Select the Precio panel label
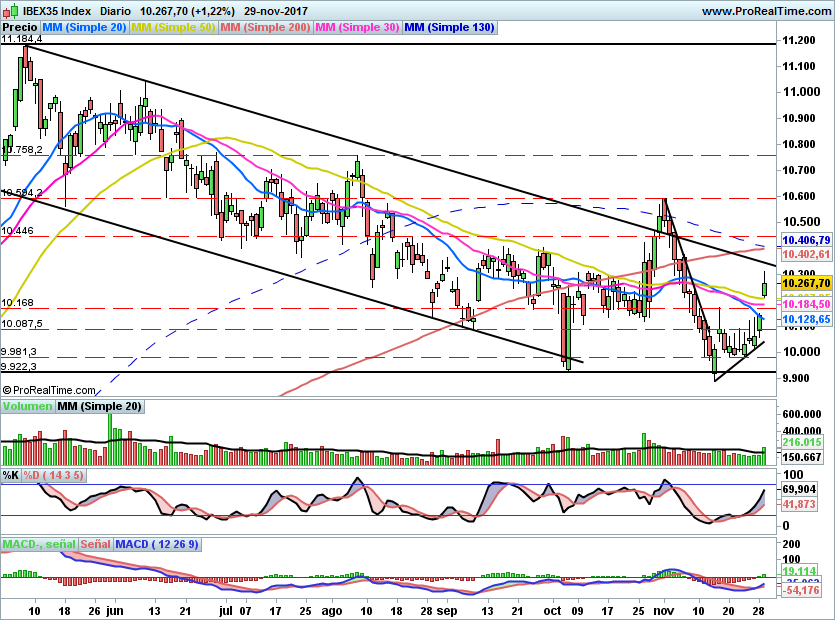 tap(19, 27)
